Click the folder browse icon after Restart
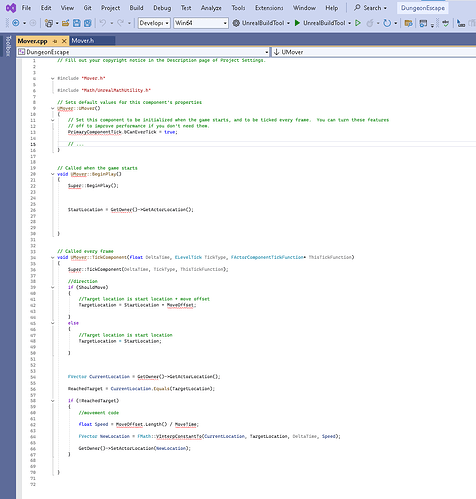 408,23
